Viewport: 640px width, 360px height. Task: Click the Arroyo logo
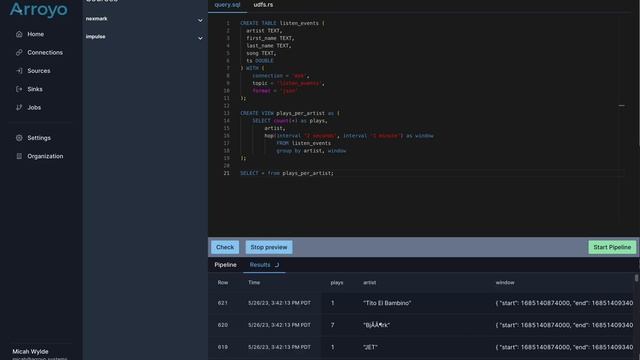coord(38,9)
